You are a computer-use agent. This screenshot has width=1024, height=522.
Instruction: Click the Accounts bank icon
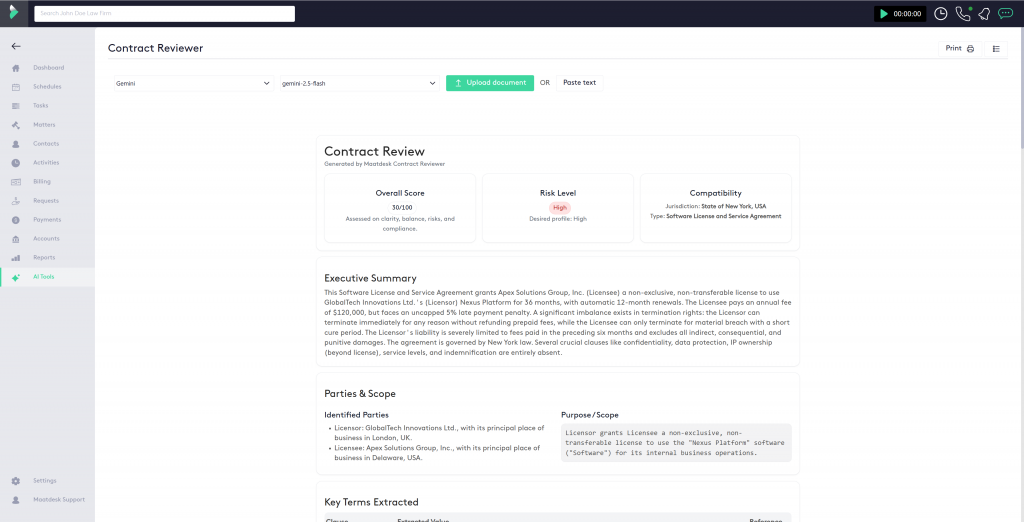[16, 238]
